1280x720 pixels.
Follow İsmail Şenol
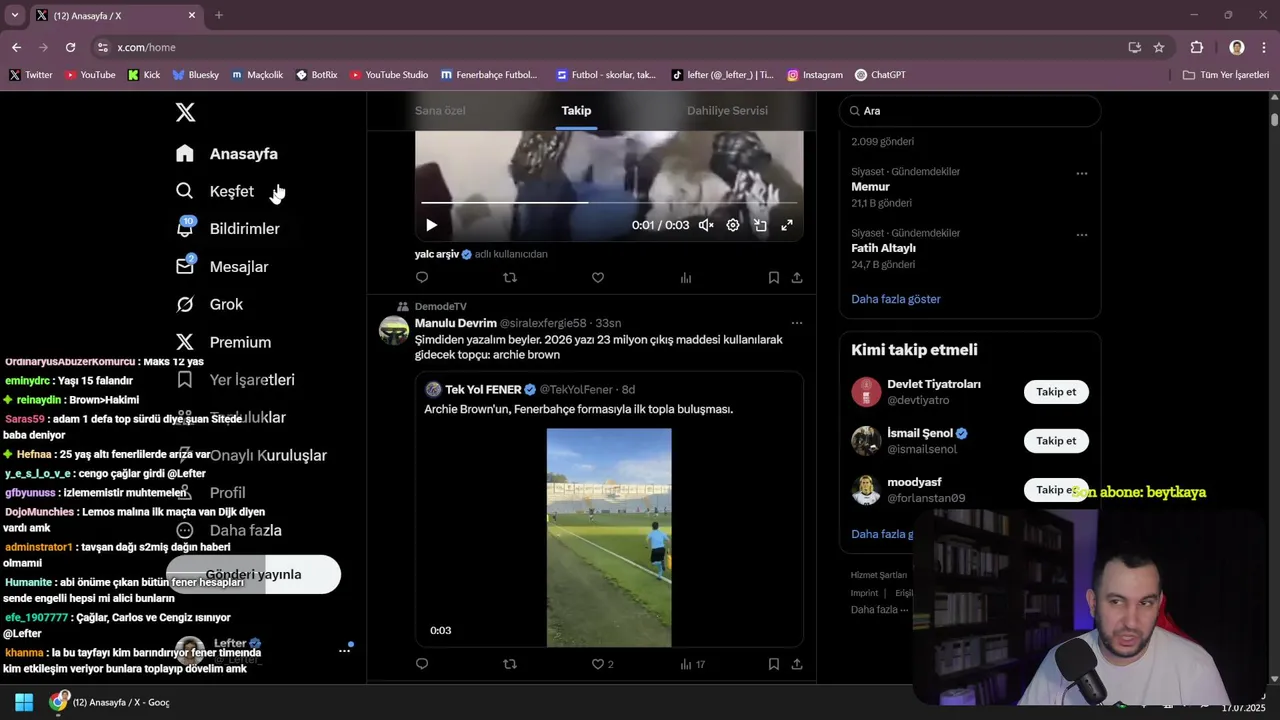pos(1056,441)
